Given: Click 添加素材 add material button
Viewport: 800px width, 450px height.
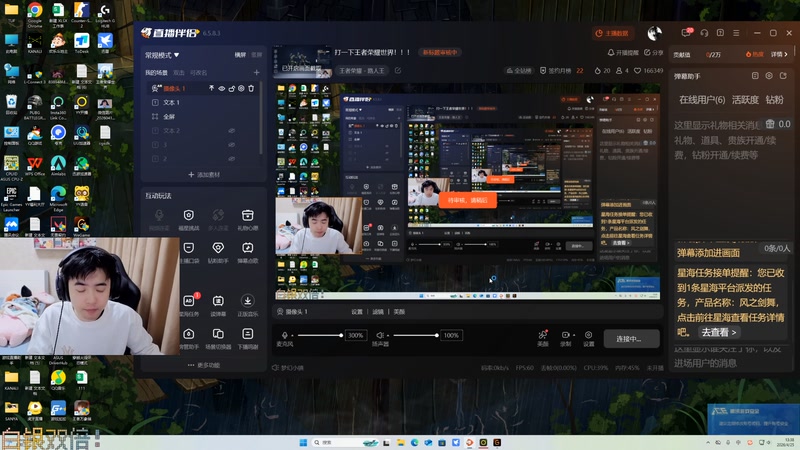Looking at the screenshot, I should [x=204, y=174].
